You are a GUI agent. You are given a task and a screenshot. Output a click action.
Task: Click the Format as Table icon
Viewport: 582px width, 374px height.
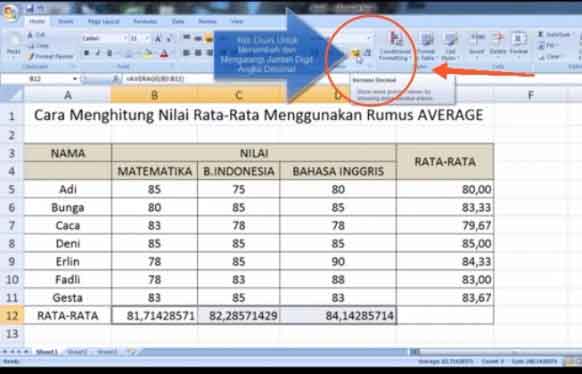pyautogui.click(x=427, y=46)
